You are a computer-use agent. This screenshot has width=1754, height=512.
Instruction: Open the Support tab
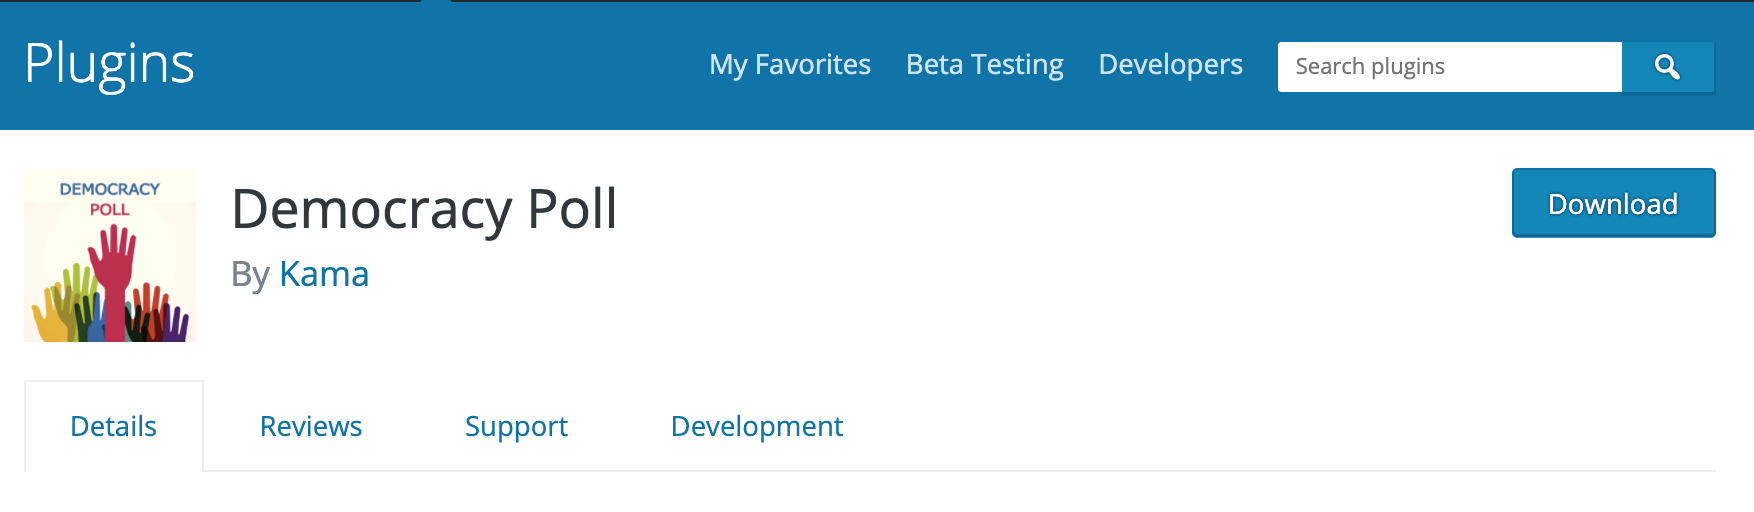click(x=516, y=426)
